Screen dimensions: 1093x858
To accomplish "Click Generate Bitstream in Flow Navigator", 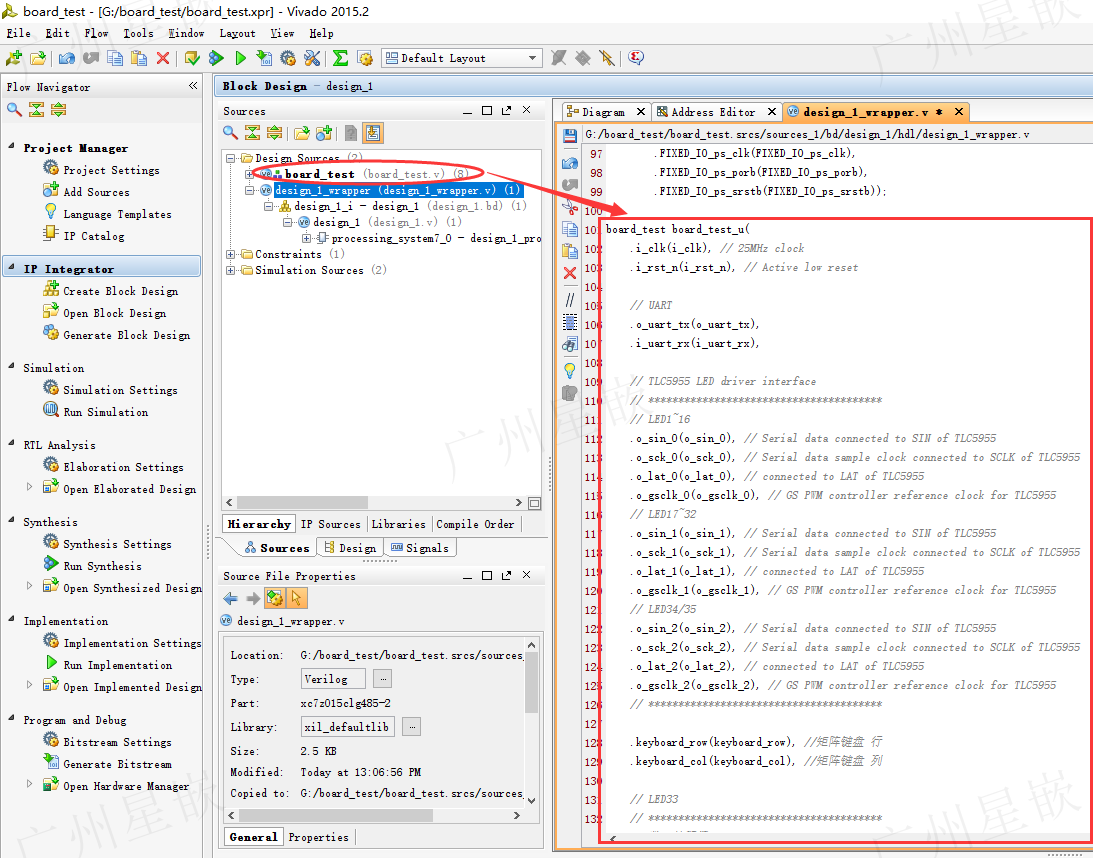I will click(x=117, y=764).
